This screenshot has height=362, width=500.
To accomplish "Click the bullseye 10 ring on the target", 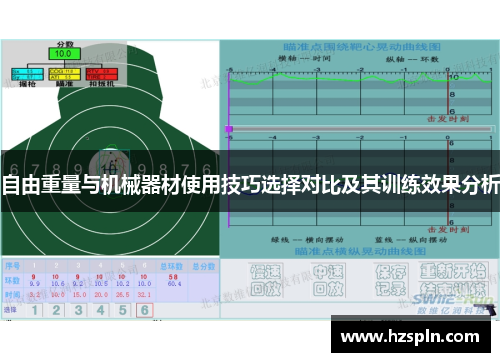I will pyautogui.click(x=110, y=168).
